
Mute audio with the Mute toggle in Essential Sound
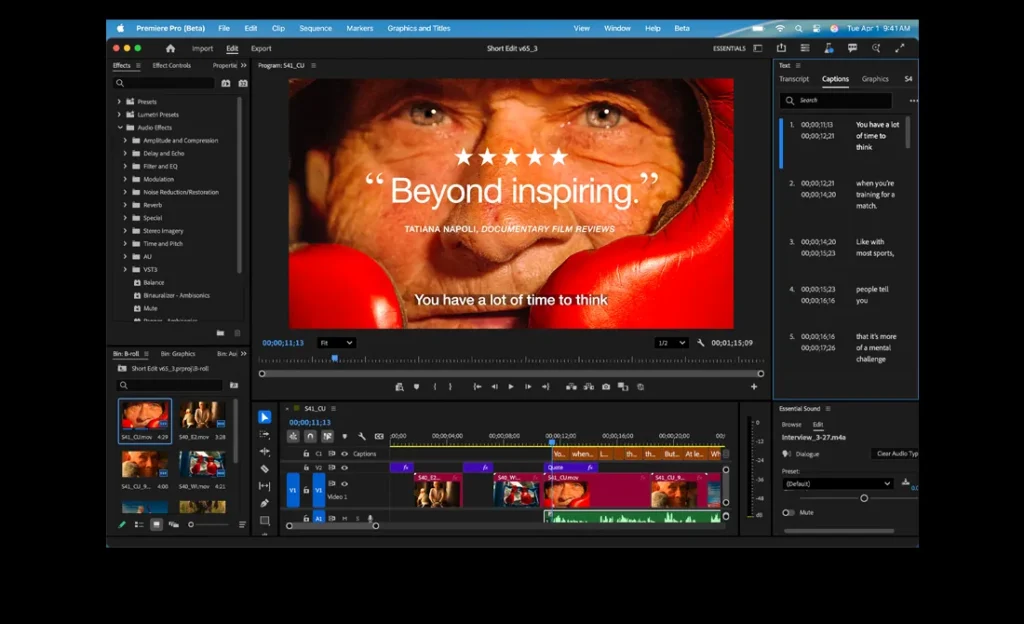point(789,513)
